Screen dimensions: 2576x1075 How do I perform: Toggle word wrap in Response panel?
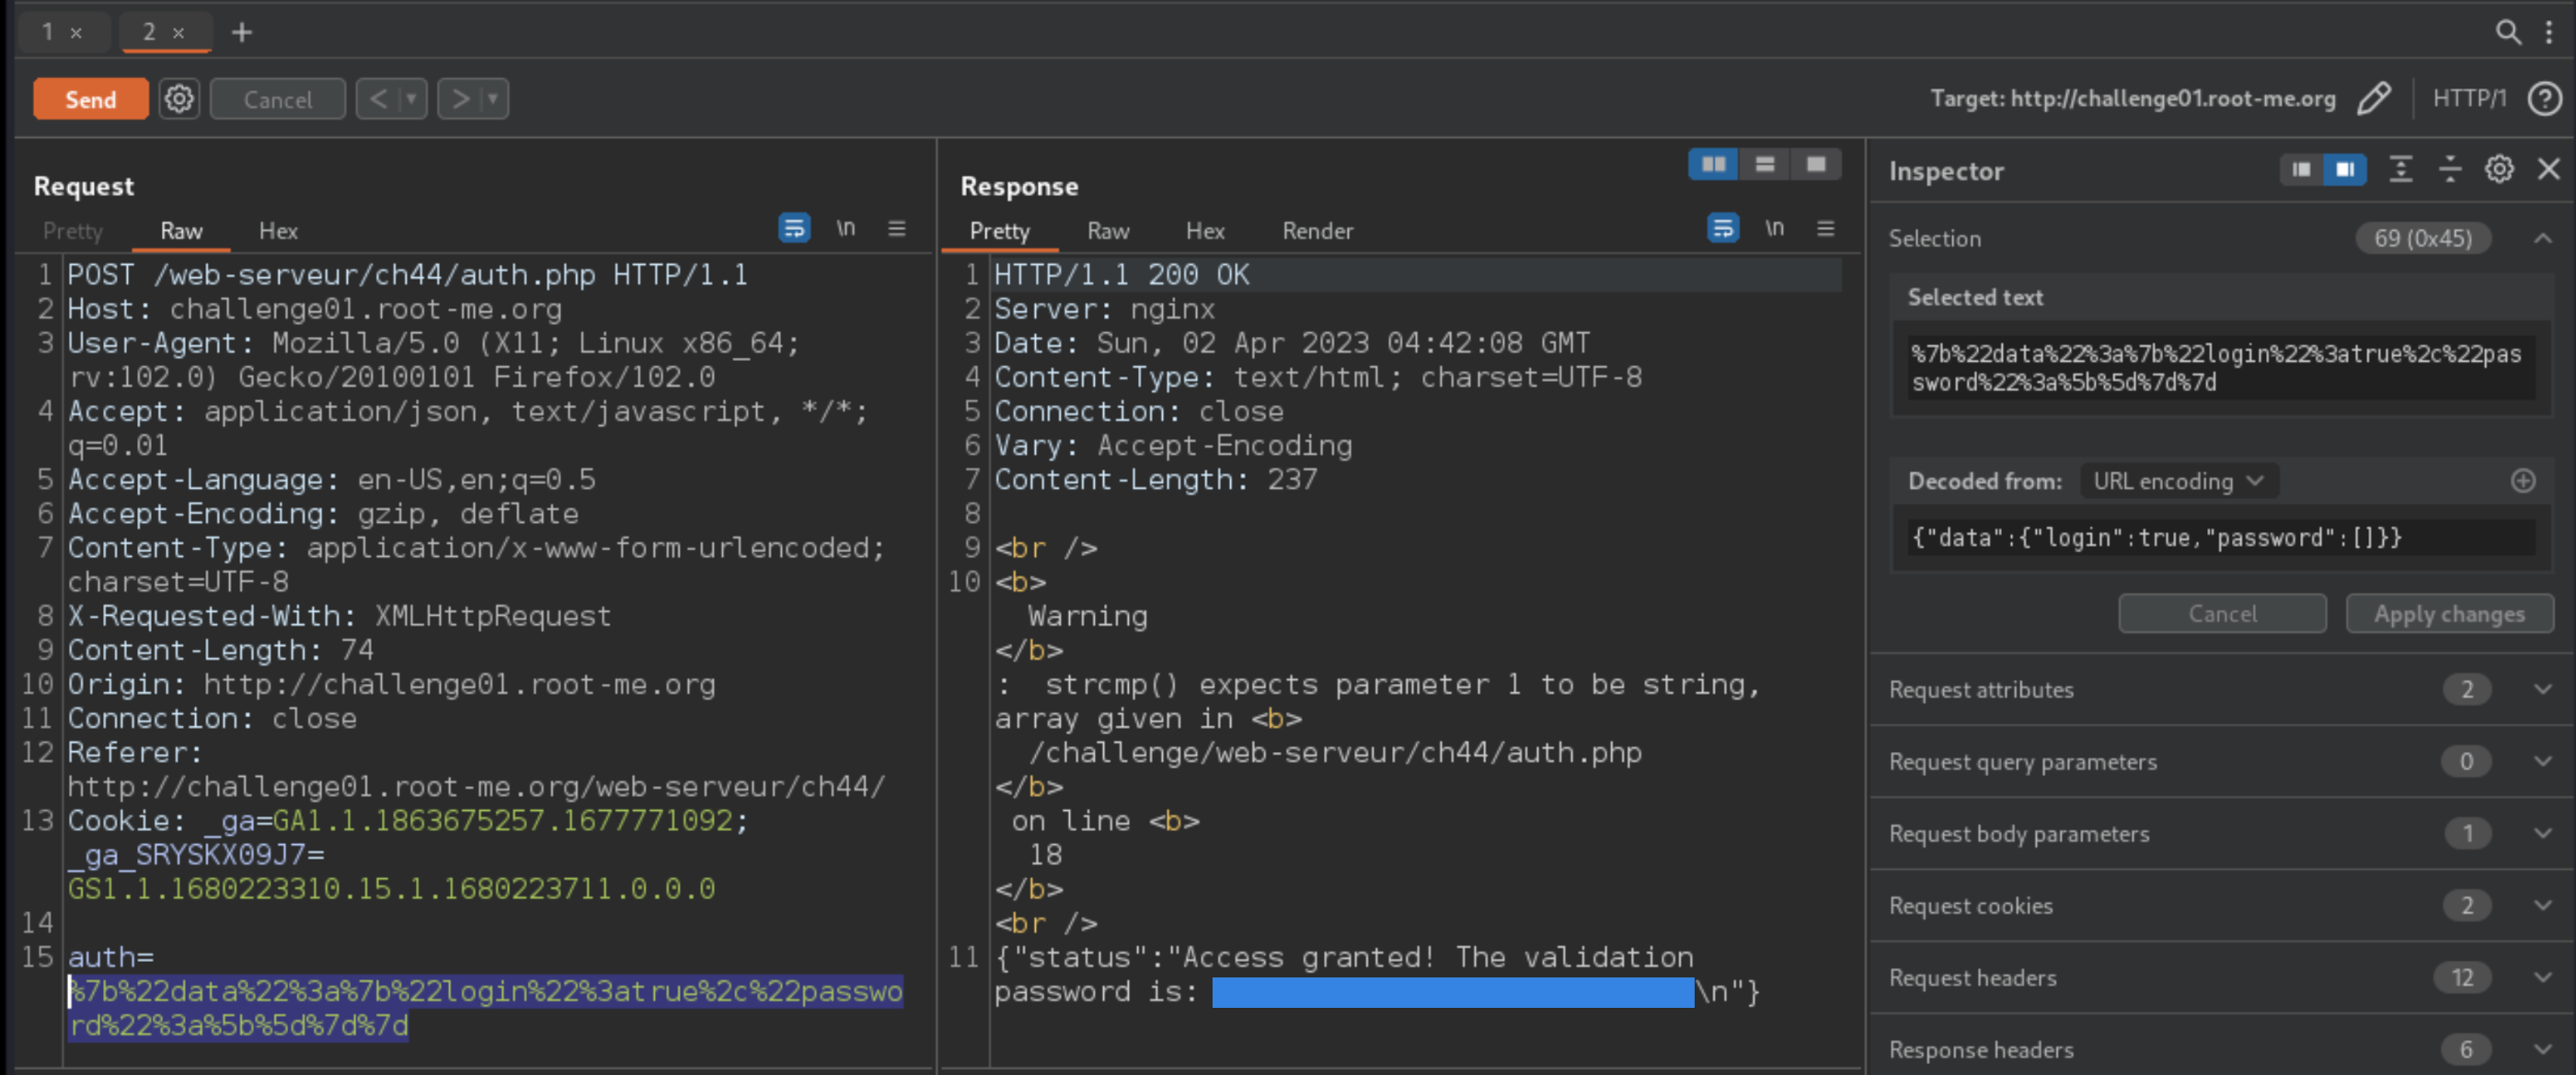(1722, 229)
